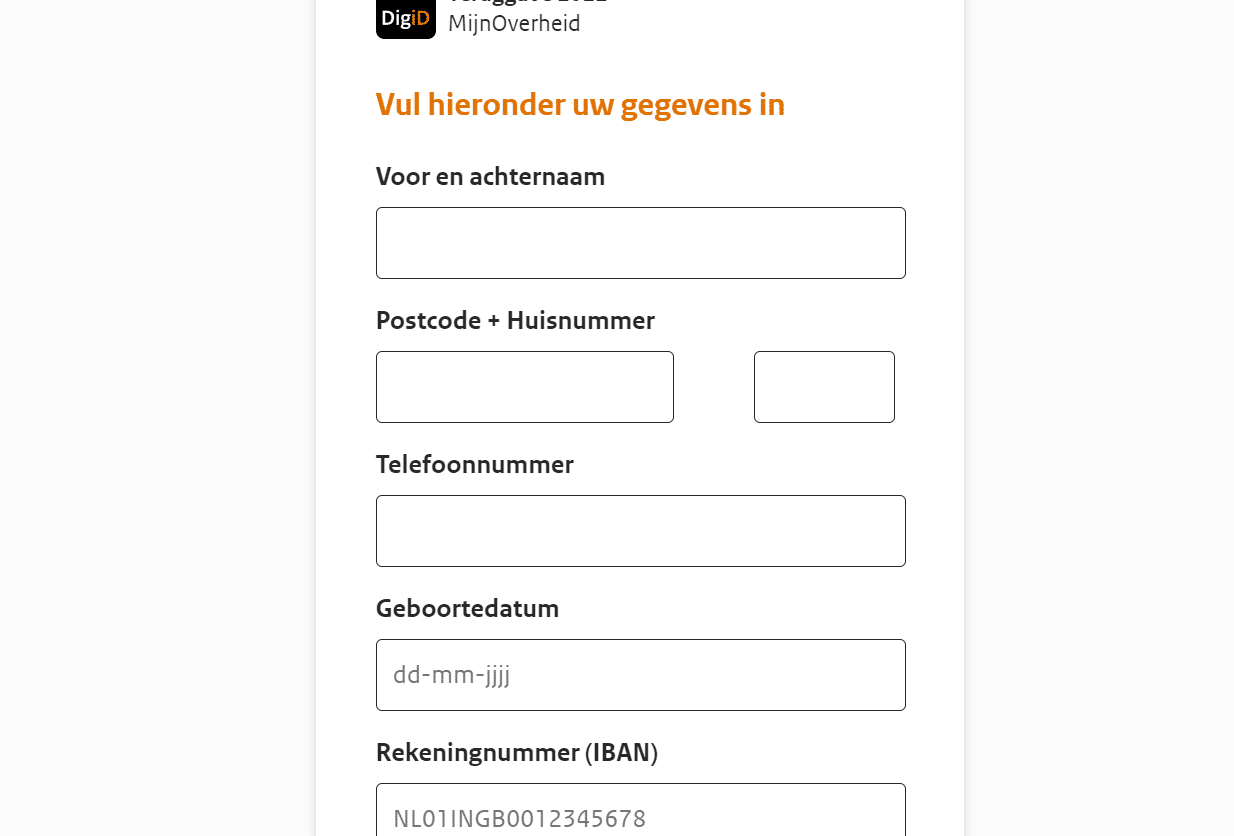Click the gap between postcode and huisnummer fields
The image size is (1234, 836).
pos(713,387)
